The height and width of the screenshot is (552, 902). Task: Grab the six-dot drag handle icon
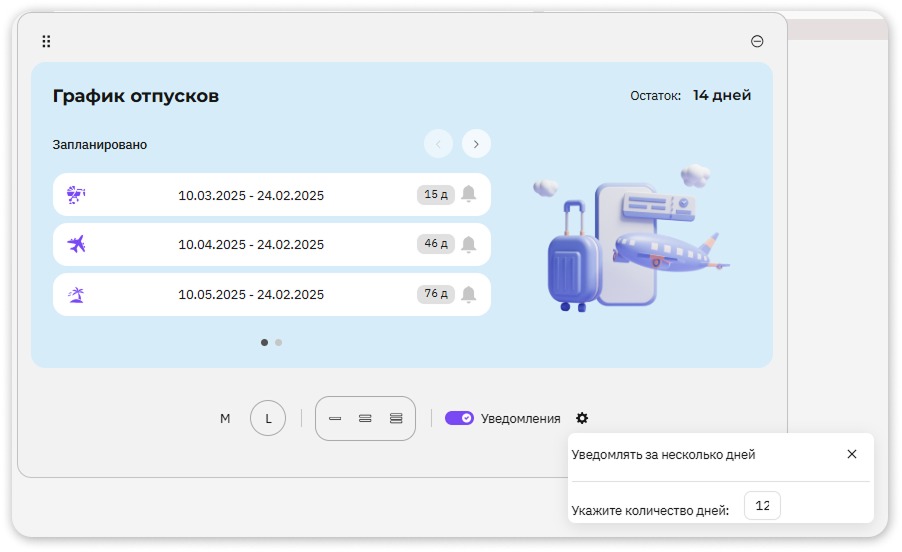point(46,41)
